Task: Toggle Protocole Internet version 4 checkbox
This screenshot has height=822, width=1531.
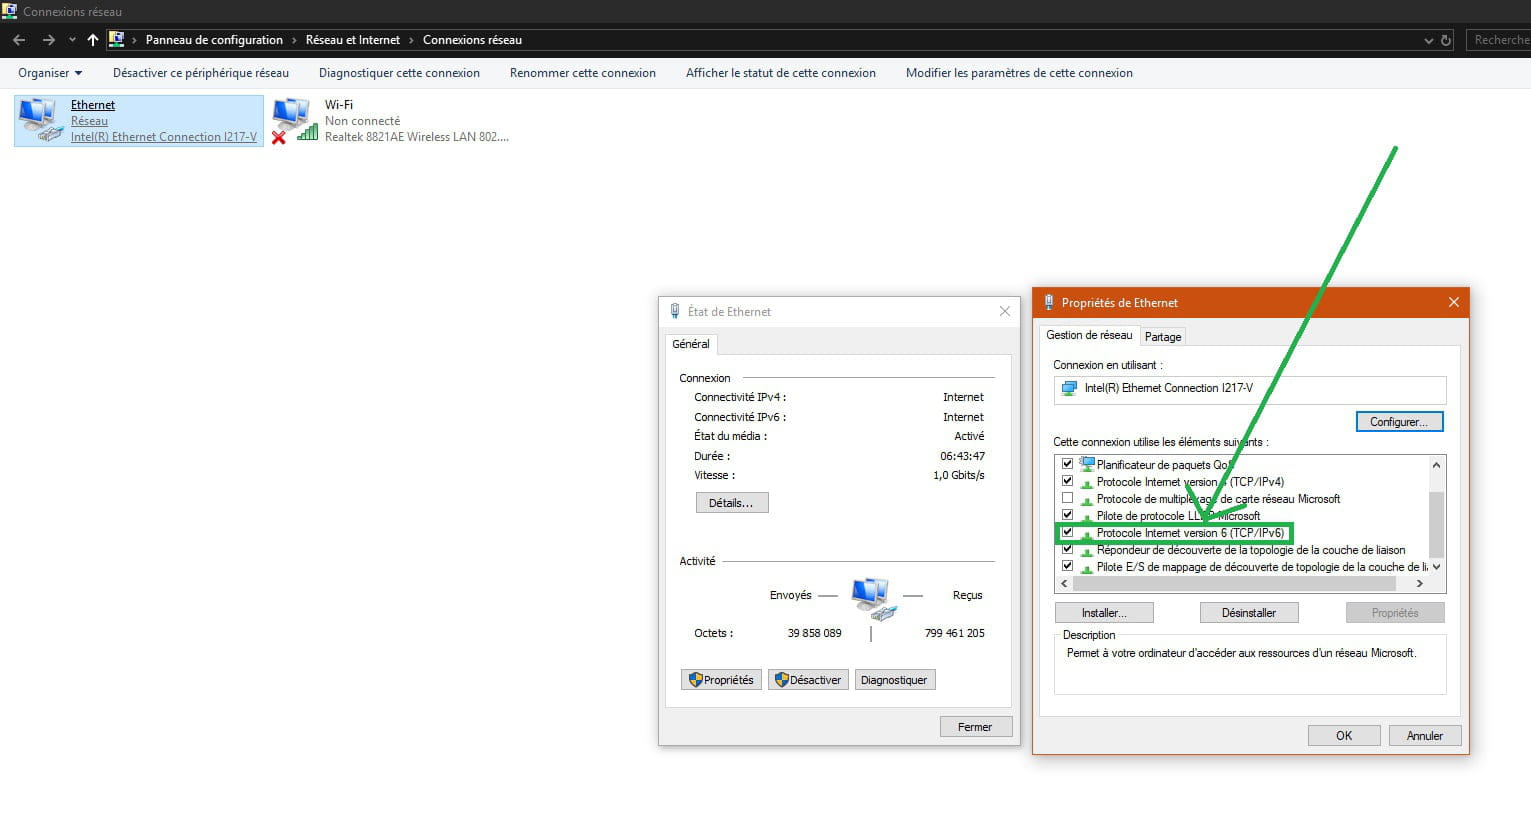Action: point(1067,481)
